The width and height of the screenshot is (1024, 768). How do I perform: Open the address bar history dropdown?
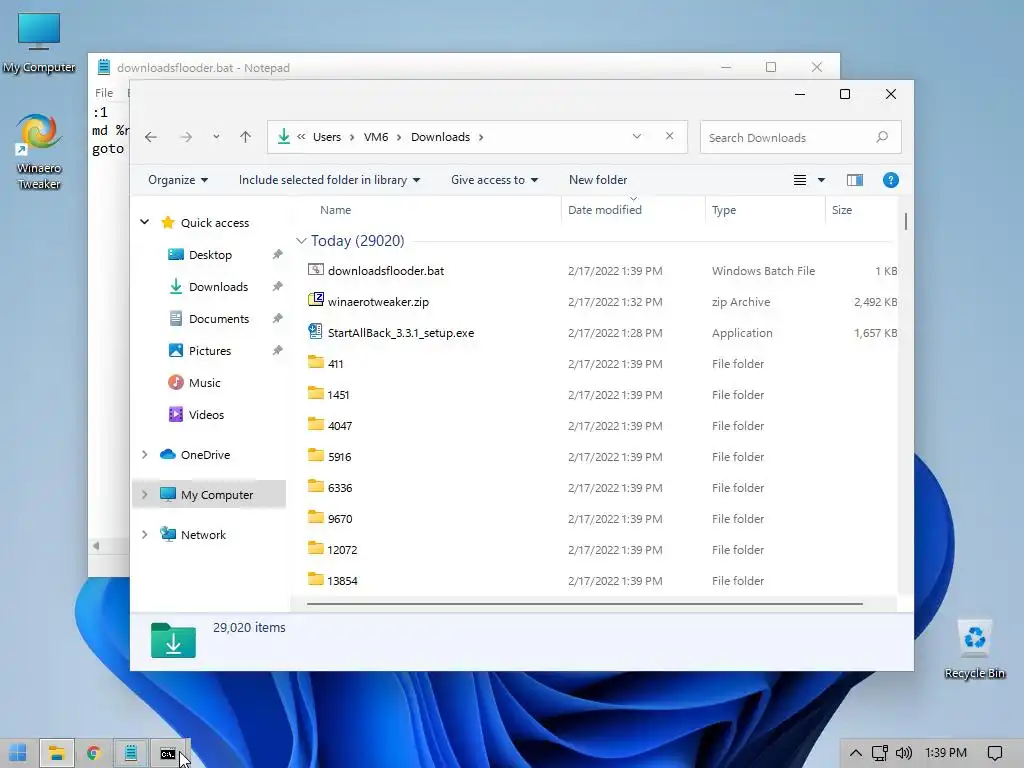coord(637,136)
